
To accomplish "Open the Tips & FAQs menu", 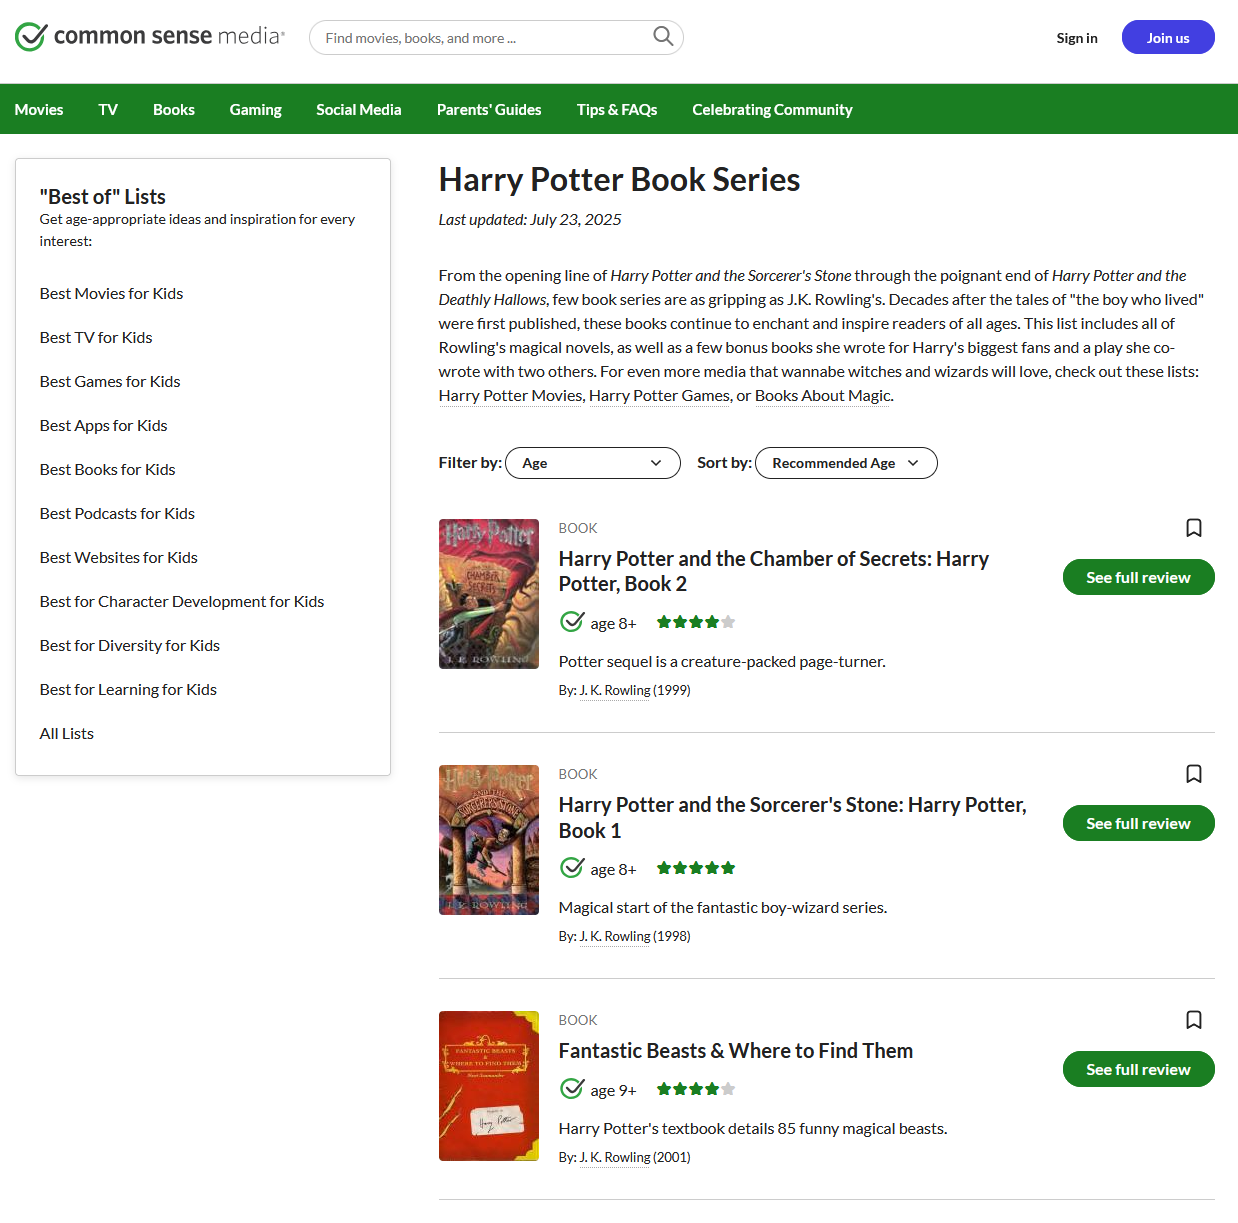I will pyautogui.click(x=617, y=109).
